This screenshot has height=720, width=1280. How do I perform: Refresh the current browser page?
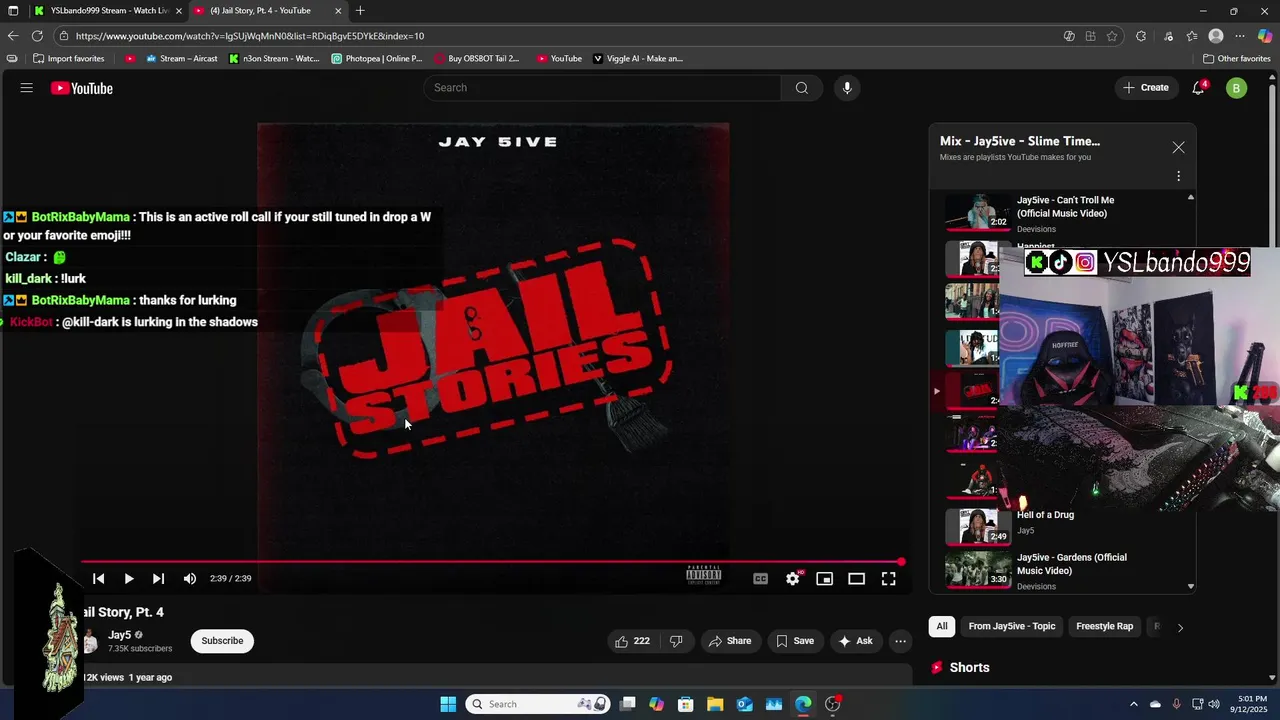click(37, 36)
